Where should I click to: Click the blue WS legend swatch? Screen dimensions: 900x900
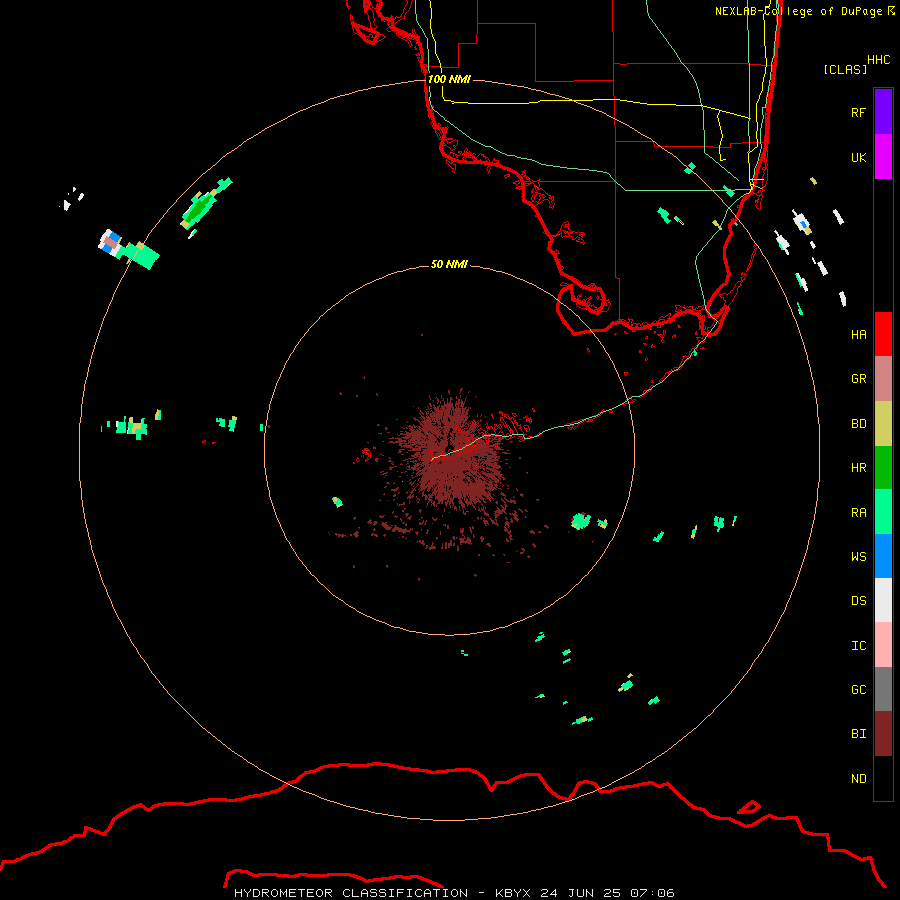(x=883, y=556)
